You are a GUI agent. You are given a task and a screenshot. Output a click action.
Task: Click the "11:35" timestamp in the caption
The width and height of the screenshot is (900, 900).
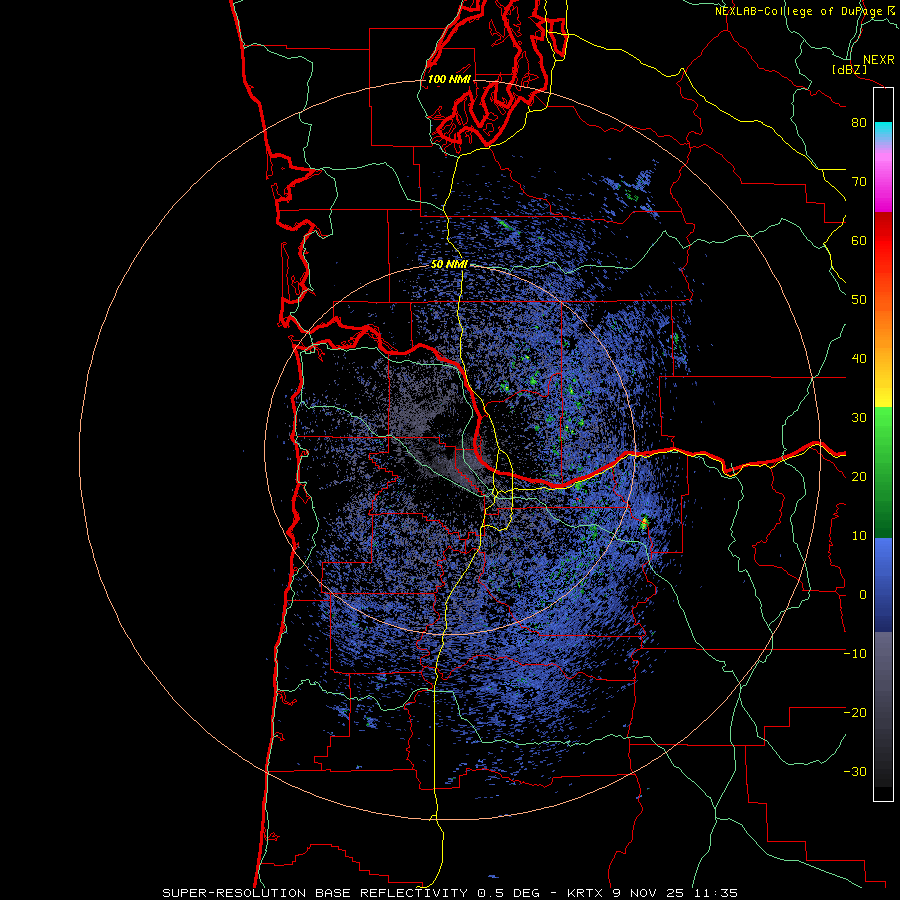[x=715, y=893]
